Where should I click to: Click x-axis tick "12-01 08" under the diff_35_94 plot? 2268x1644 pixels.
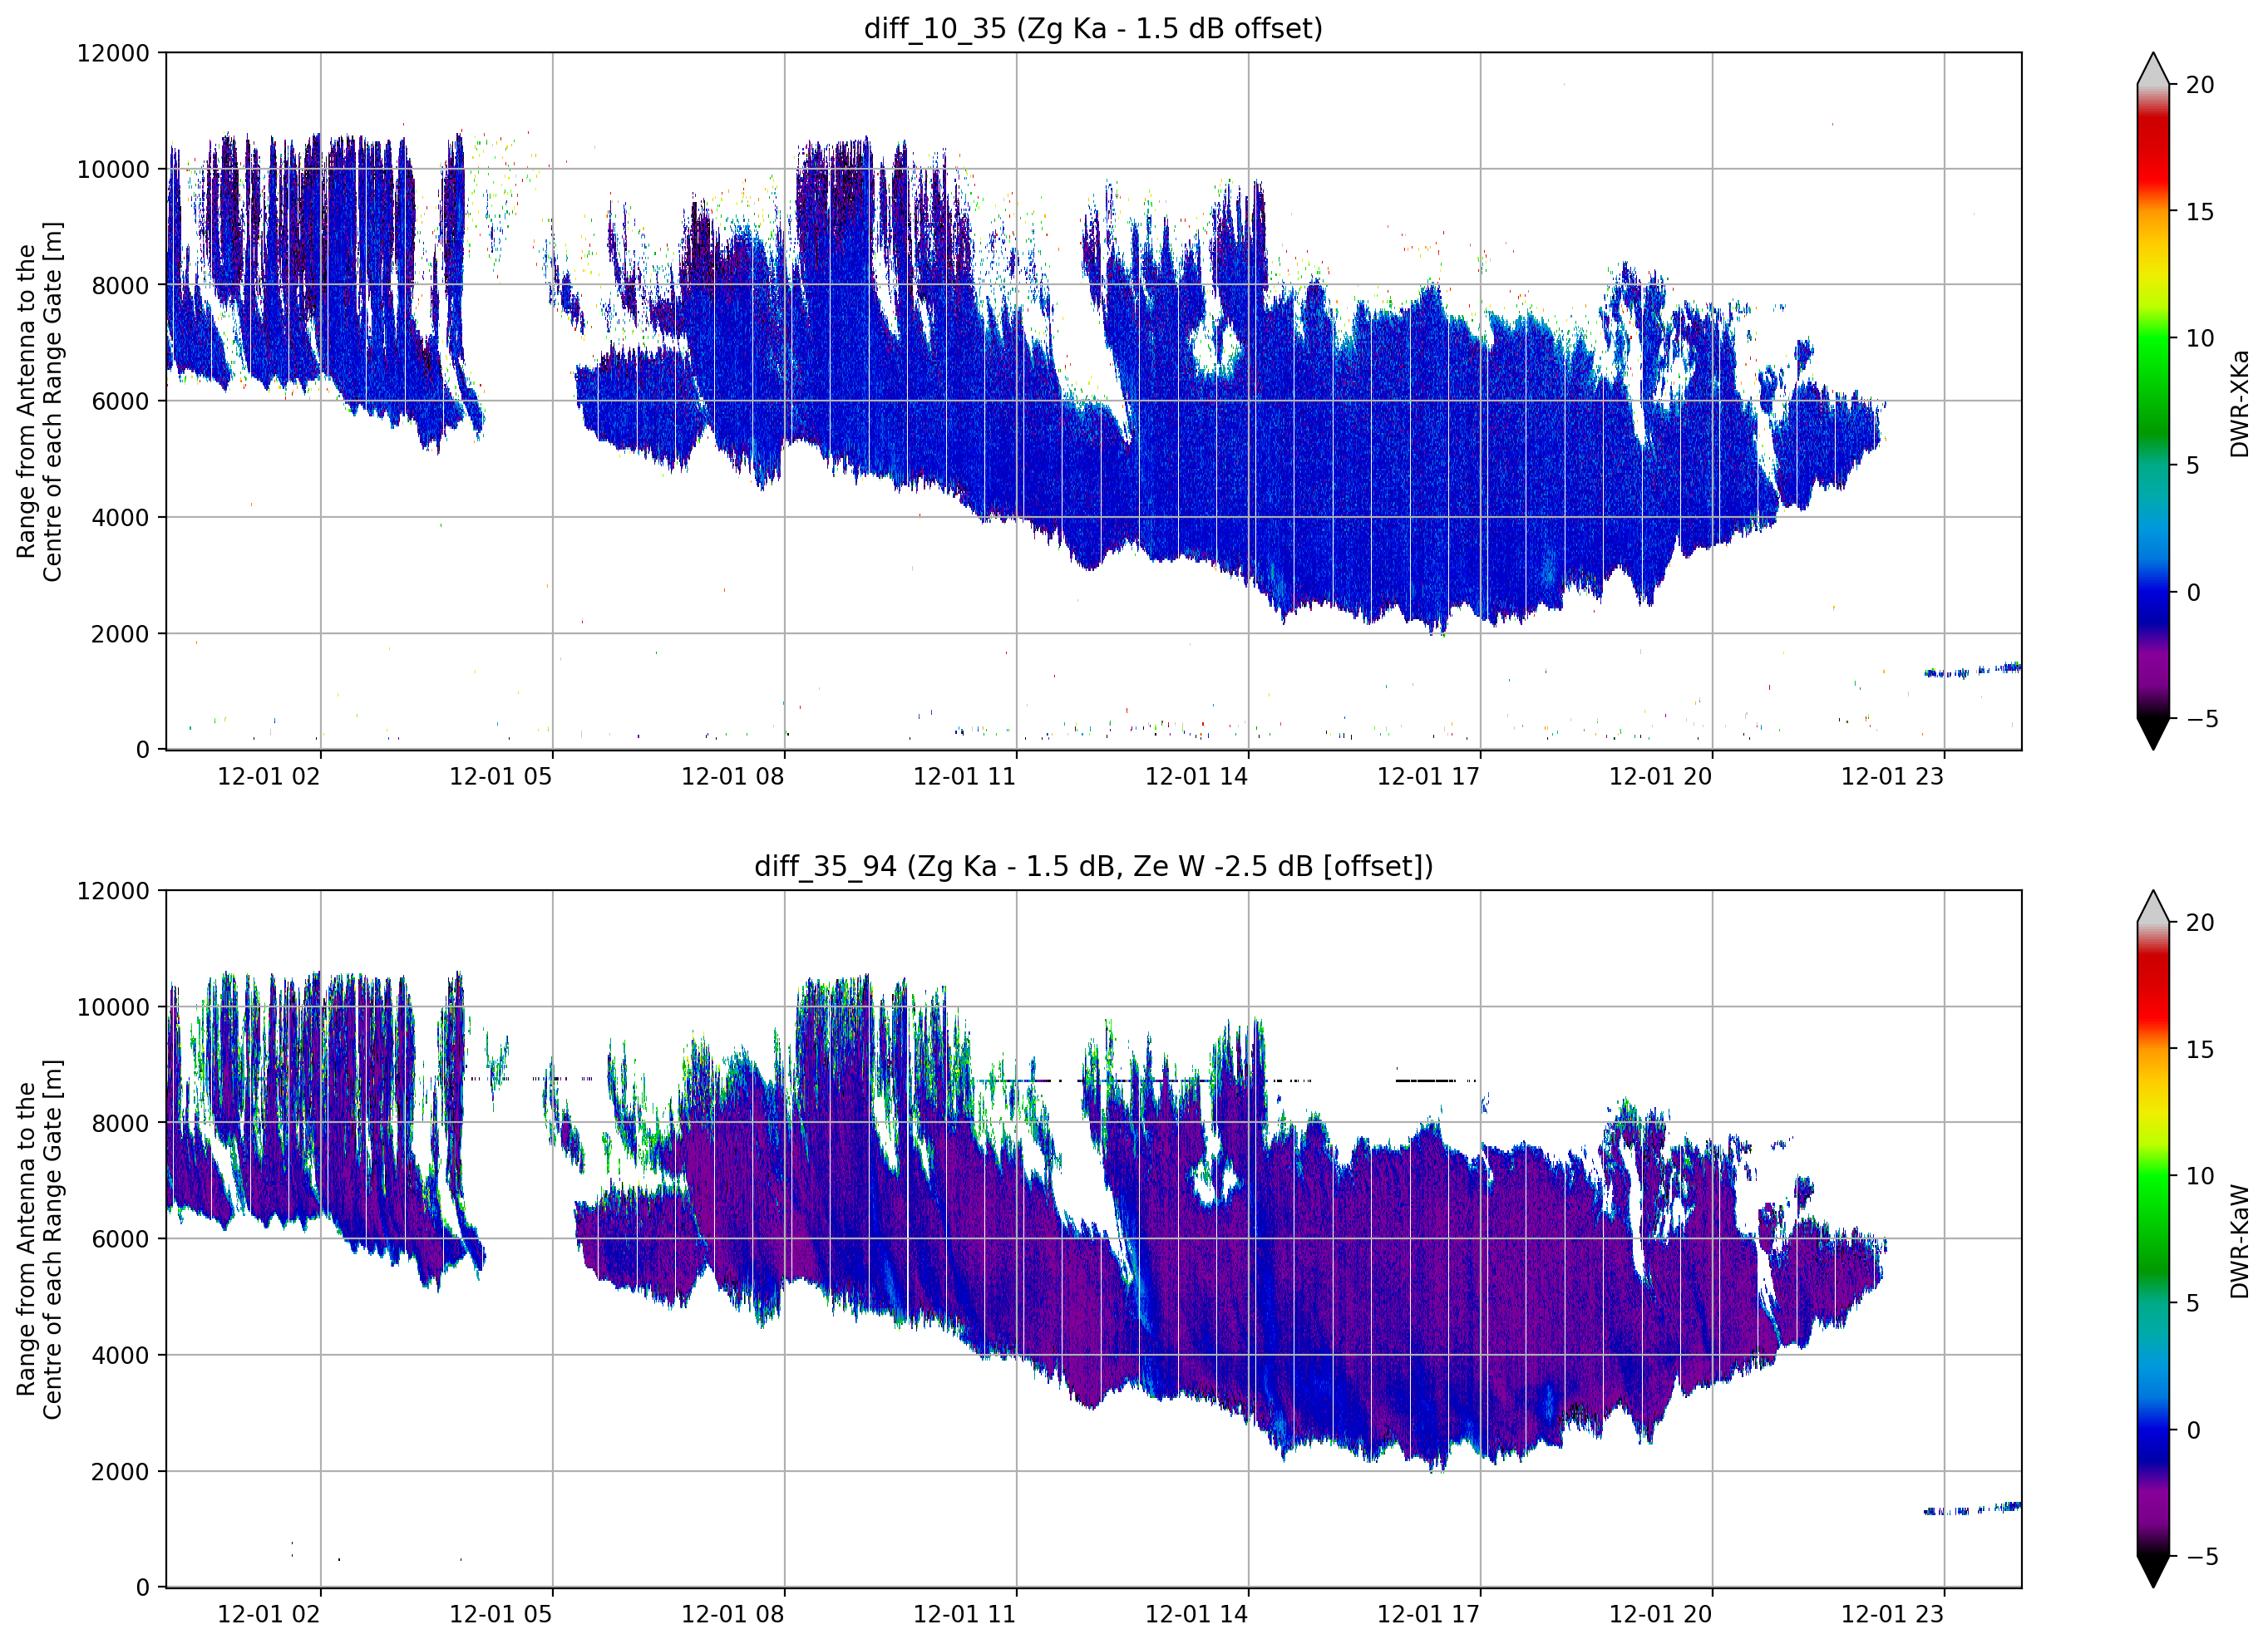[x=733, y=1614]
